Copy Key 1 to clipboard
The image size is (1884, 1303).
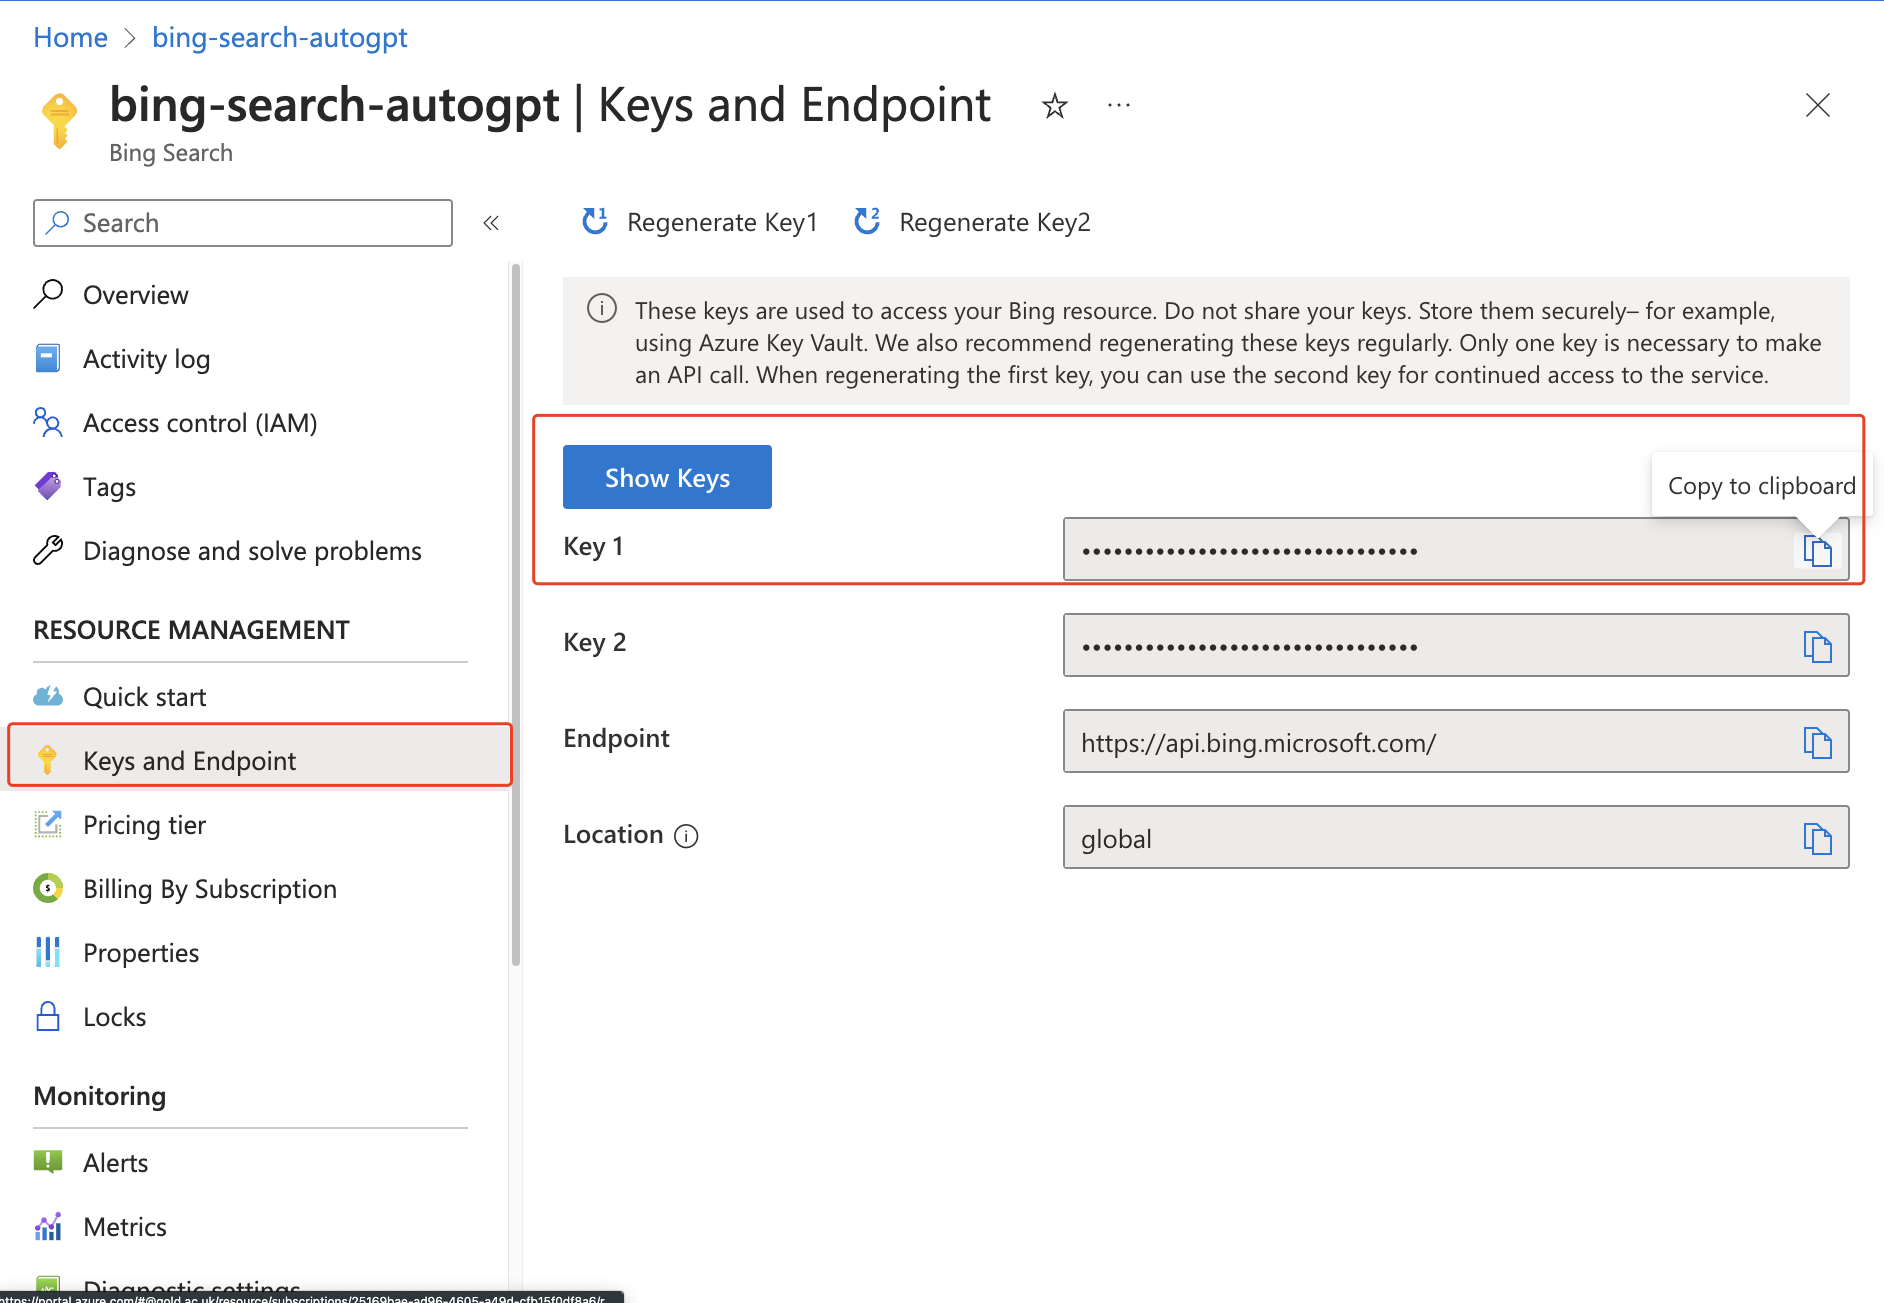(1817, 550)
